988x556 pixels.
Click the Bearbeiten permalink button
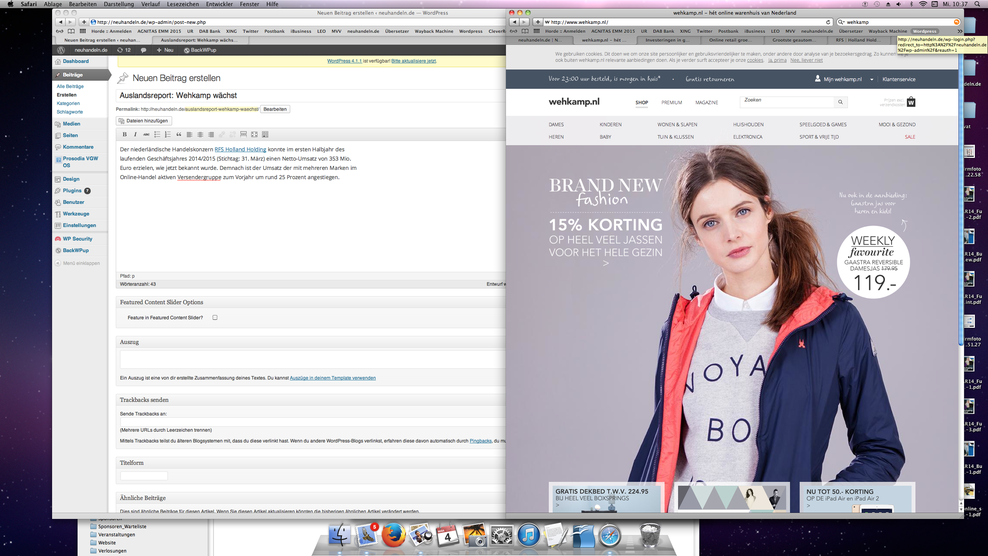tap(275, 109)
